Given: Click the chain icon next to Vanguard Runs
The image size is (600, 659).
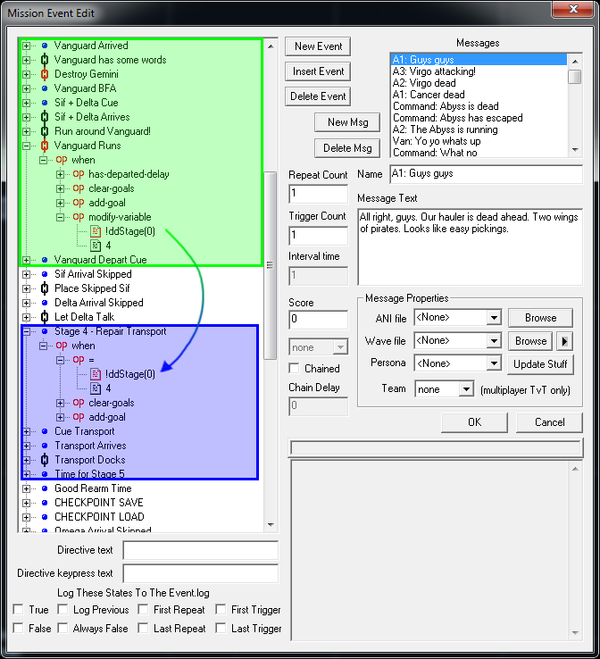Looking at the screenshot, I should pyautogui.click(x=44, y=146).
